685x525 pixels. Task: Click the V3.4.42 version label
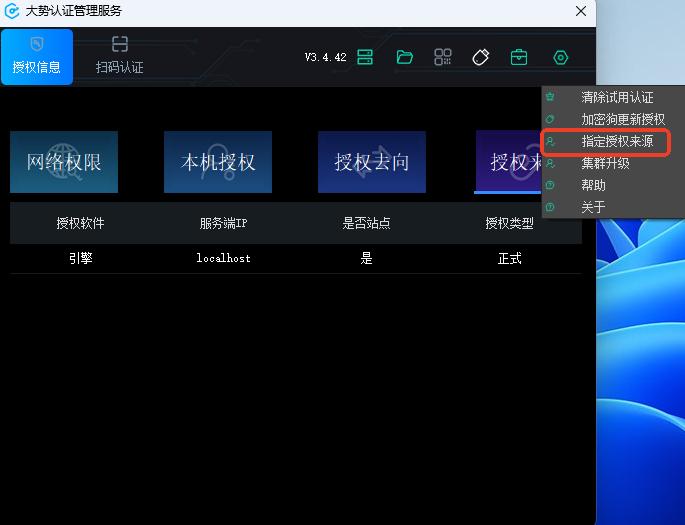[x=325, y=57]
